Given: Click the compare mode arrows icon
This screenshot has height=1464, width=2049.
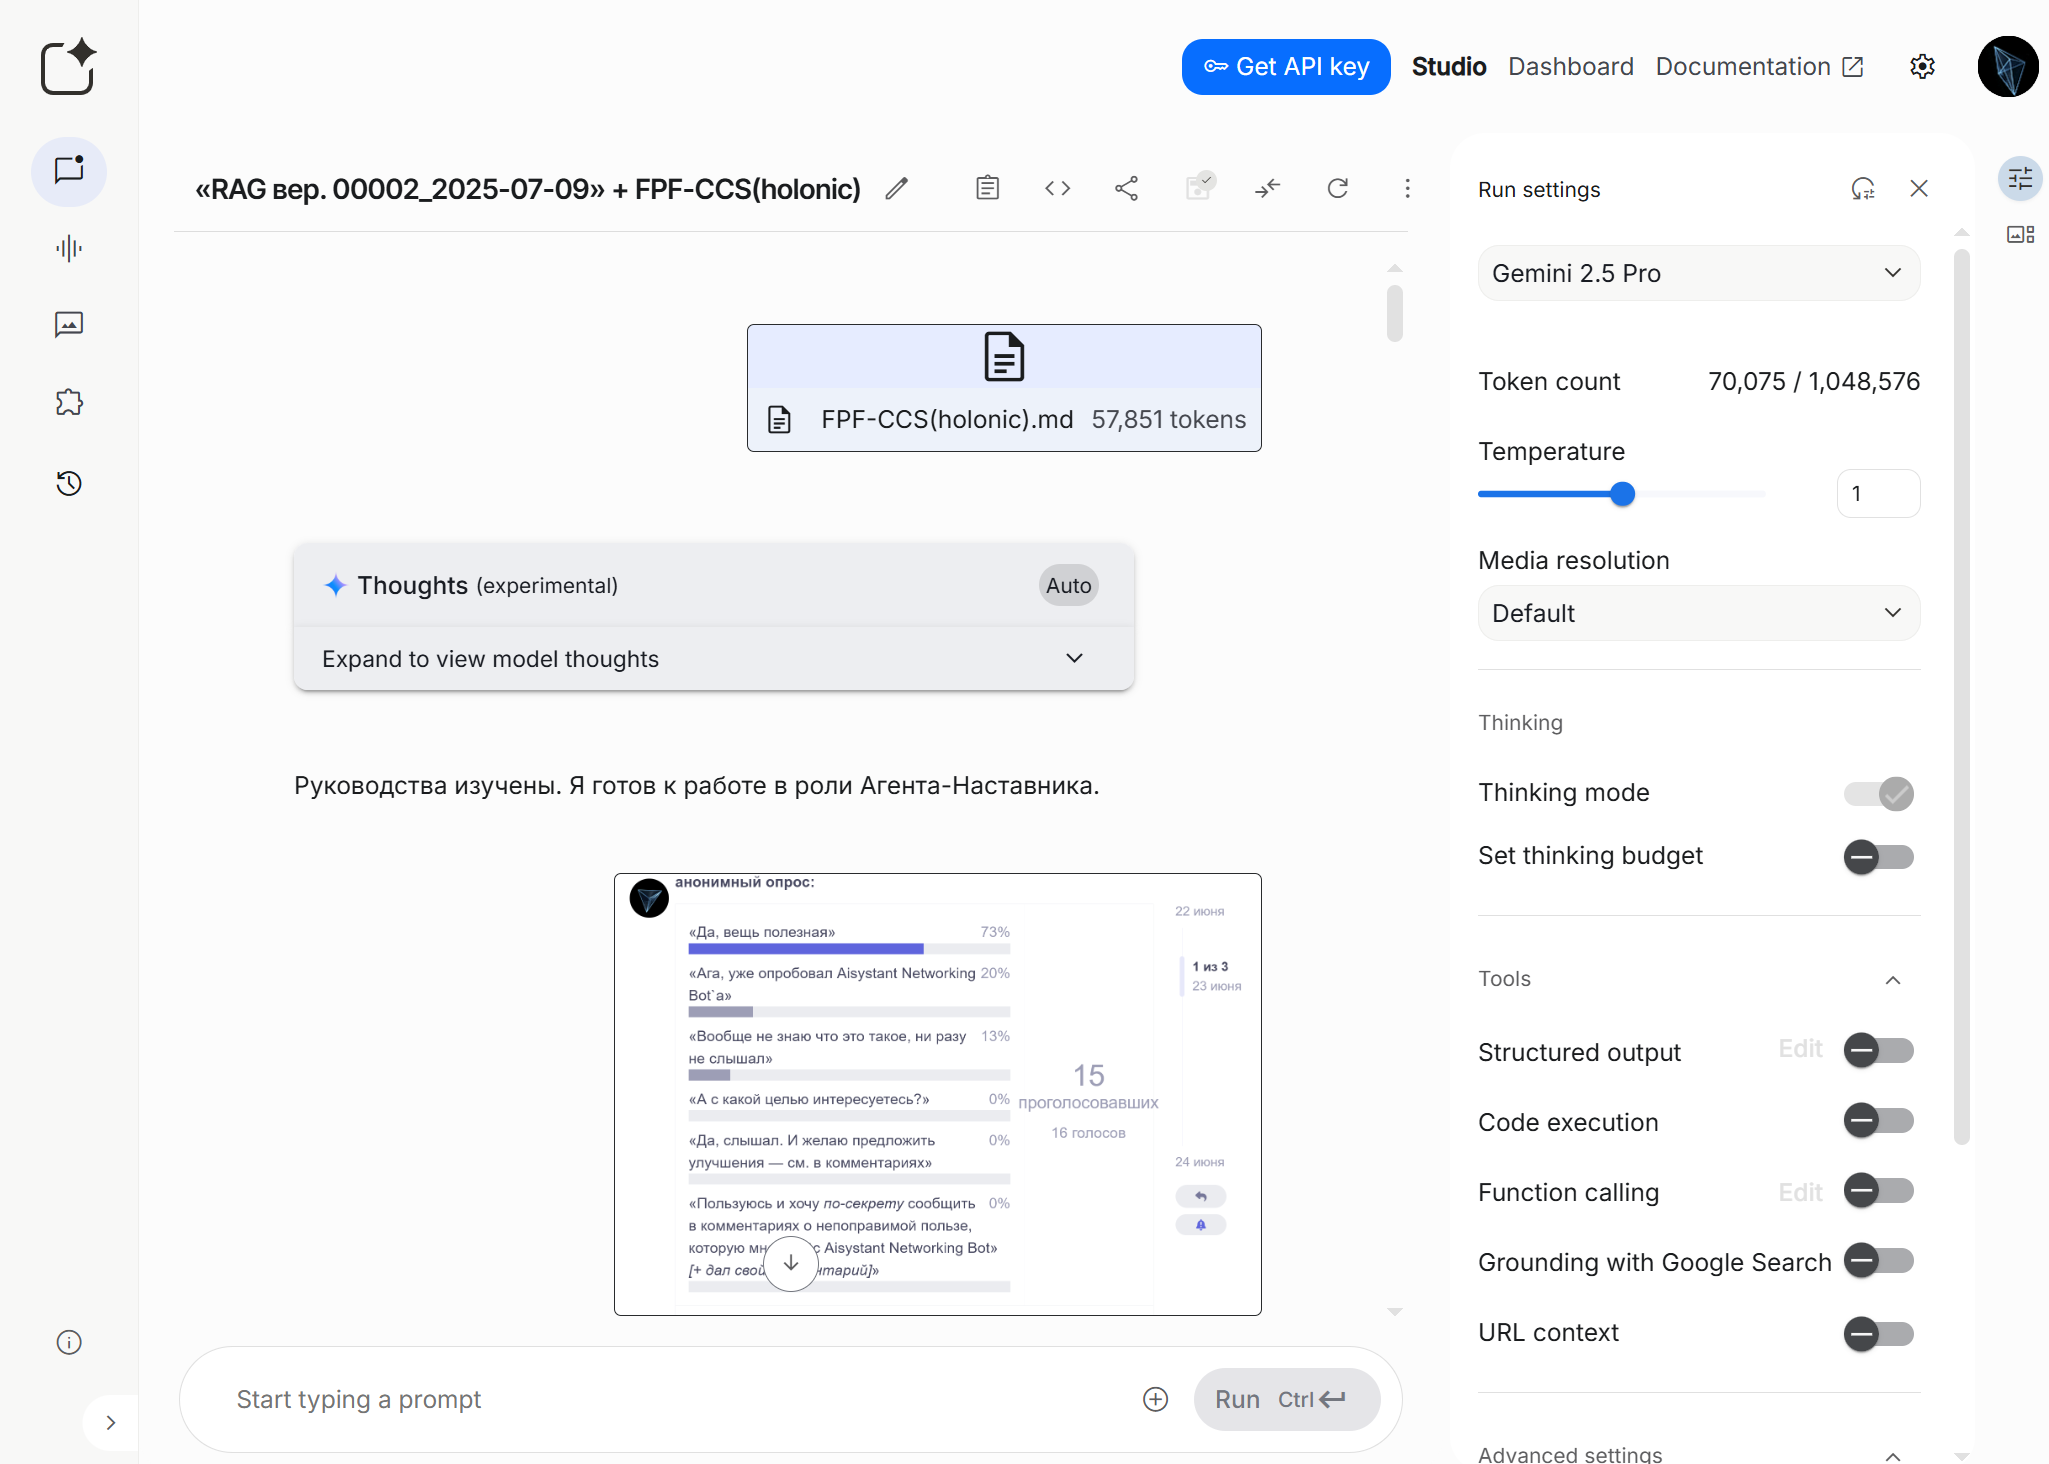Looking at the screenshot, I should click(x=1267, y=188).
